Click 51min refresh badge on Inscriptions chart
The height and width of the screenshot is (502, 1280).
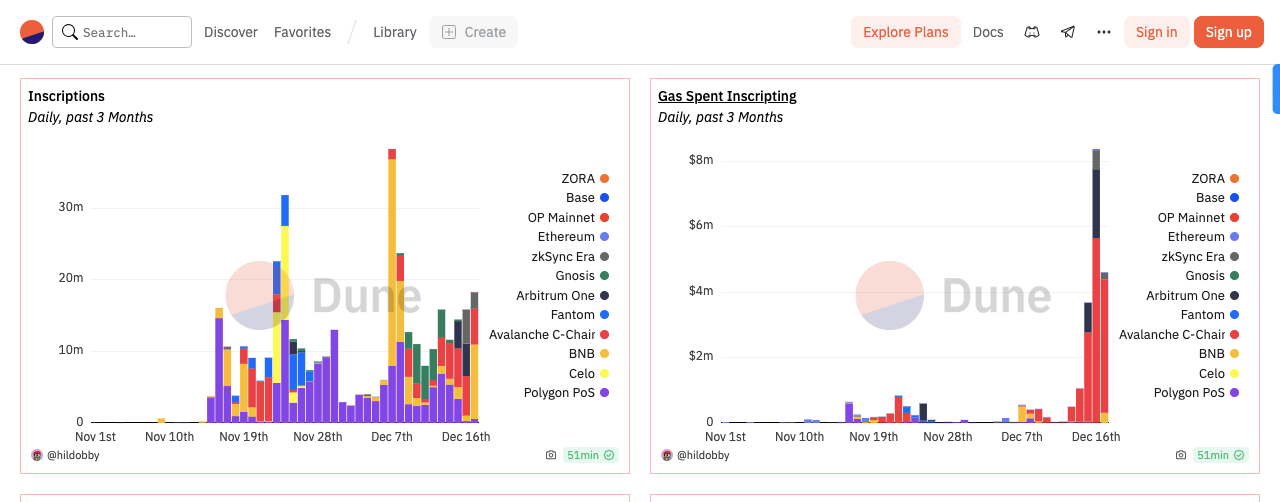(591, 455)
